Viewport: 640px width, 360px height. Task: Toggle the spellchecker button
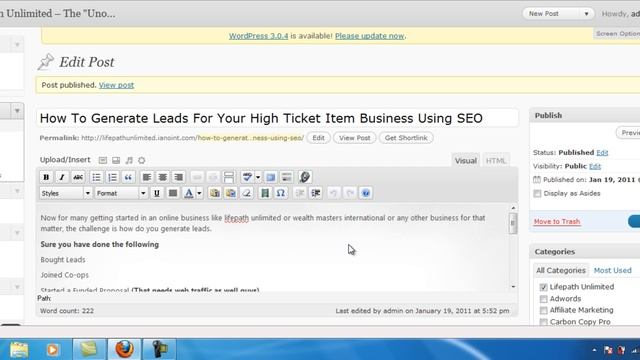(x=247, y=177)
